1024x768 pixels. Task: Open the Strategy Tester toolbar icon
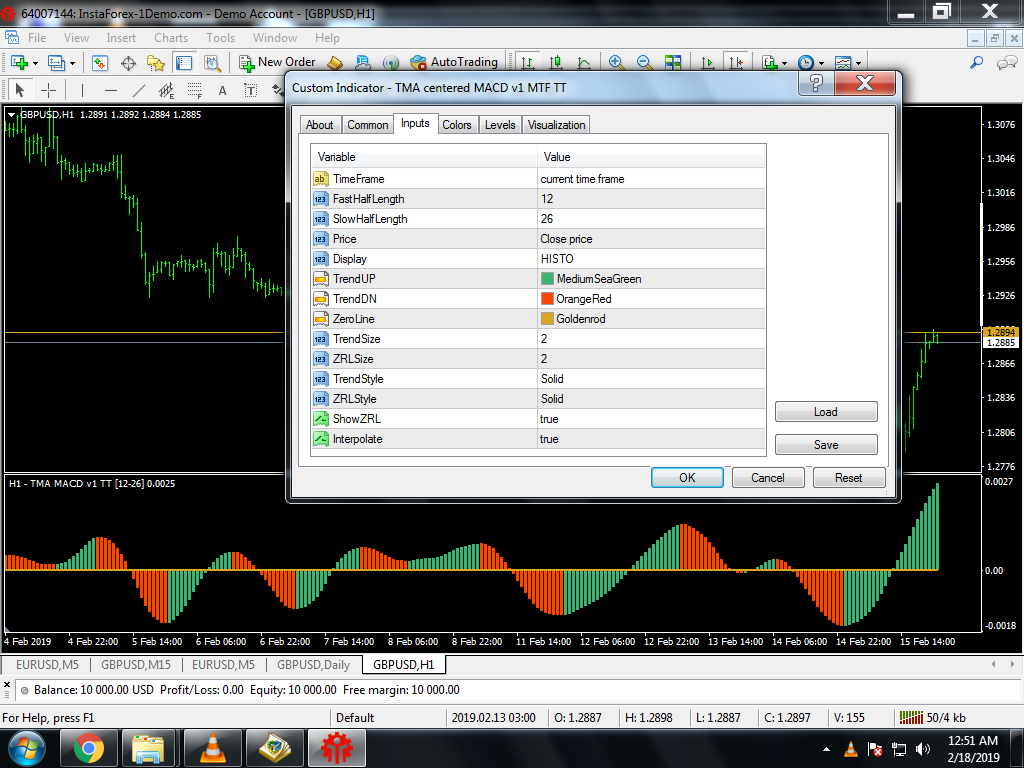pos(212,63)
